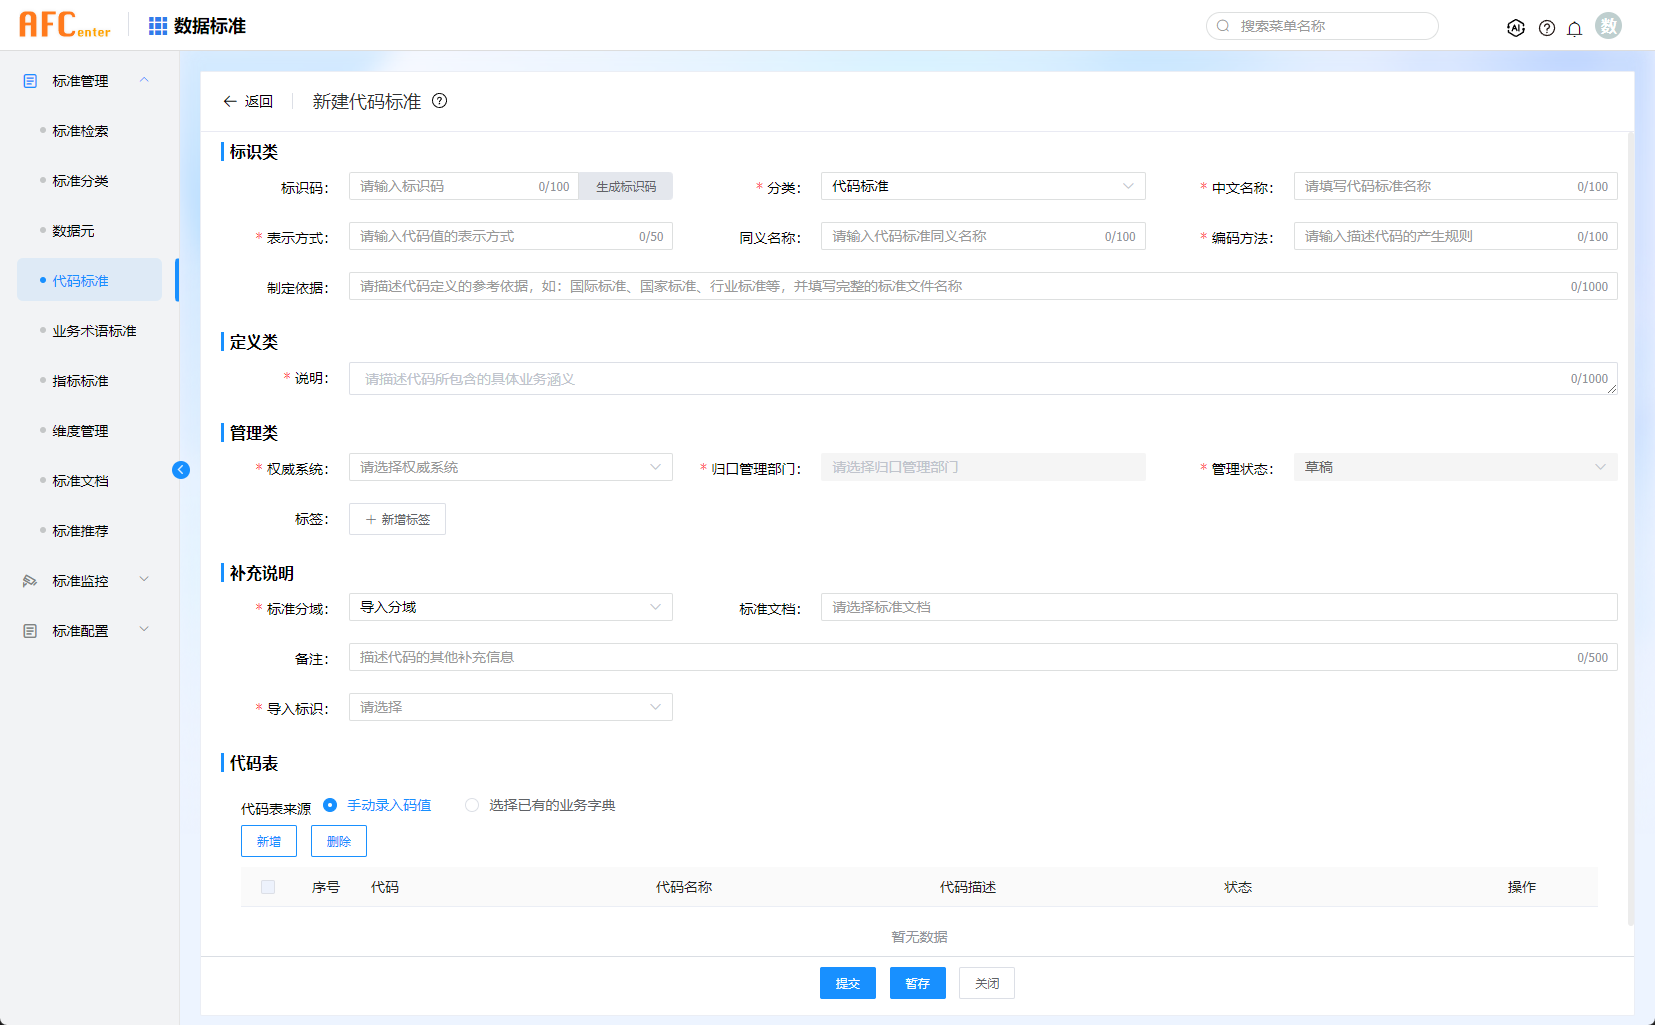The width and height of the screenshot is (1655, 1025).
Task: Click the 提交 button
Action: coord(848,983)
